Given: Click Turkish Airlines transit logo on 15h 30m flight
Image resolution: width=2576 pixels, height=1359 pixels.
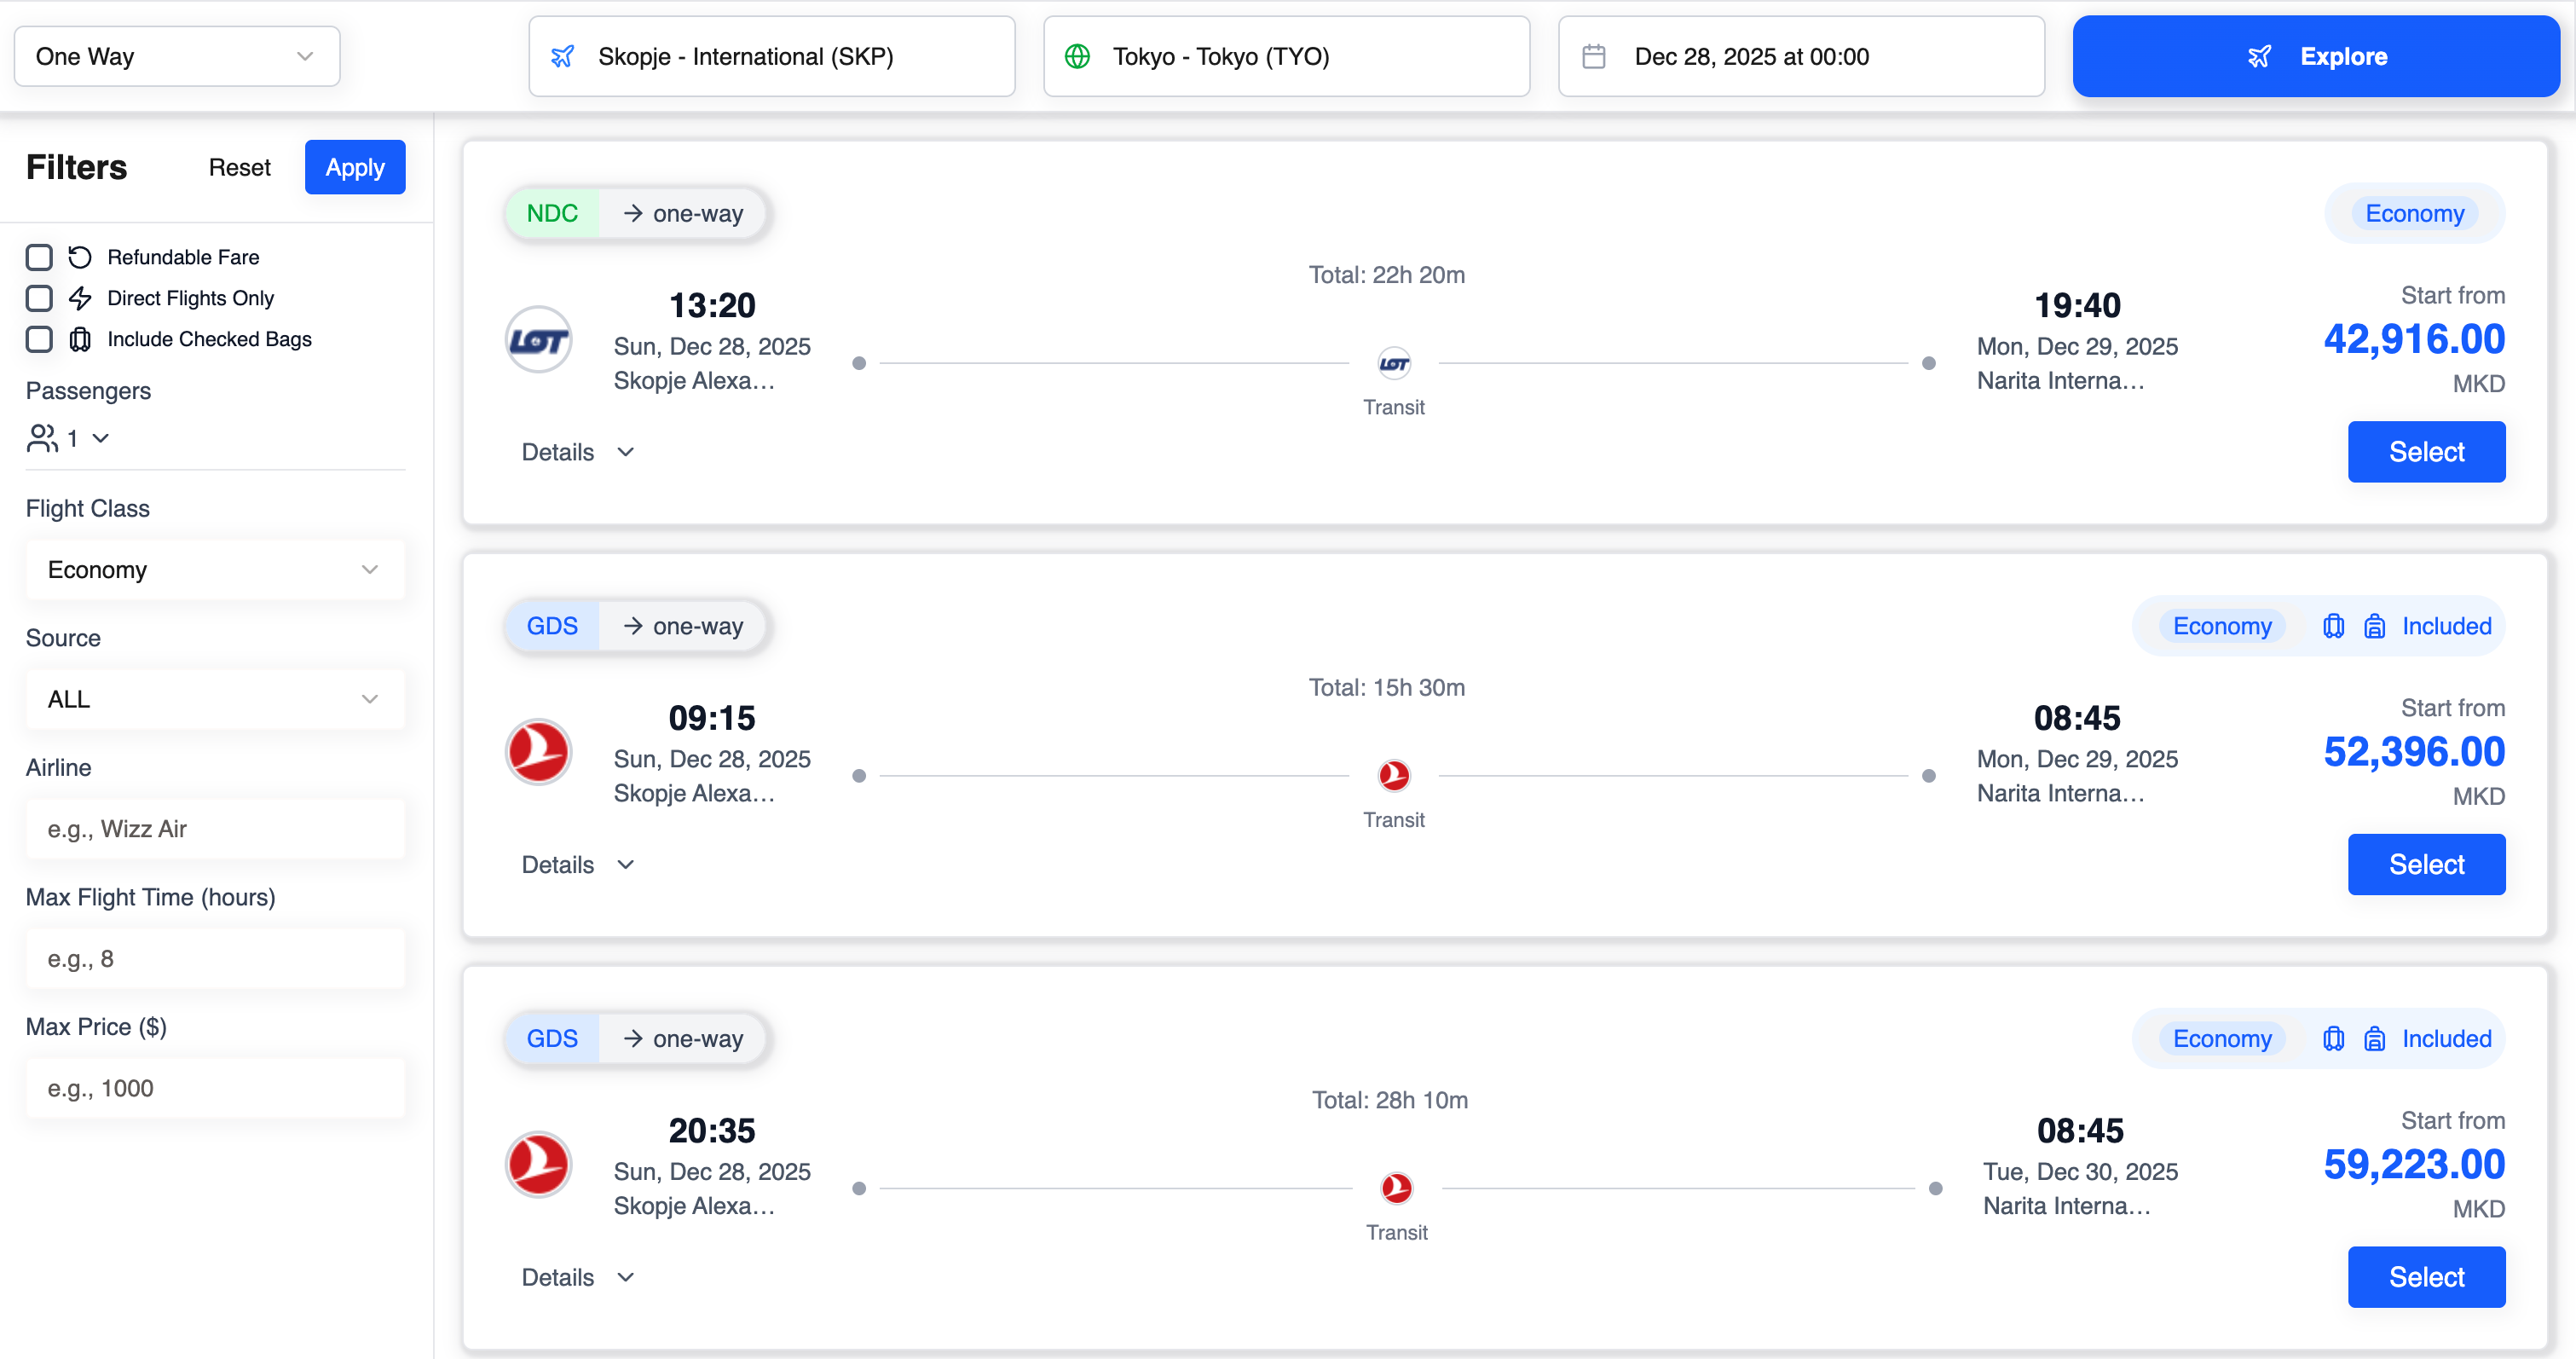Looking at the screenshot, I should coord(1394,776).
